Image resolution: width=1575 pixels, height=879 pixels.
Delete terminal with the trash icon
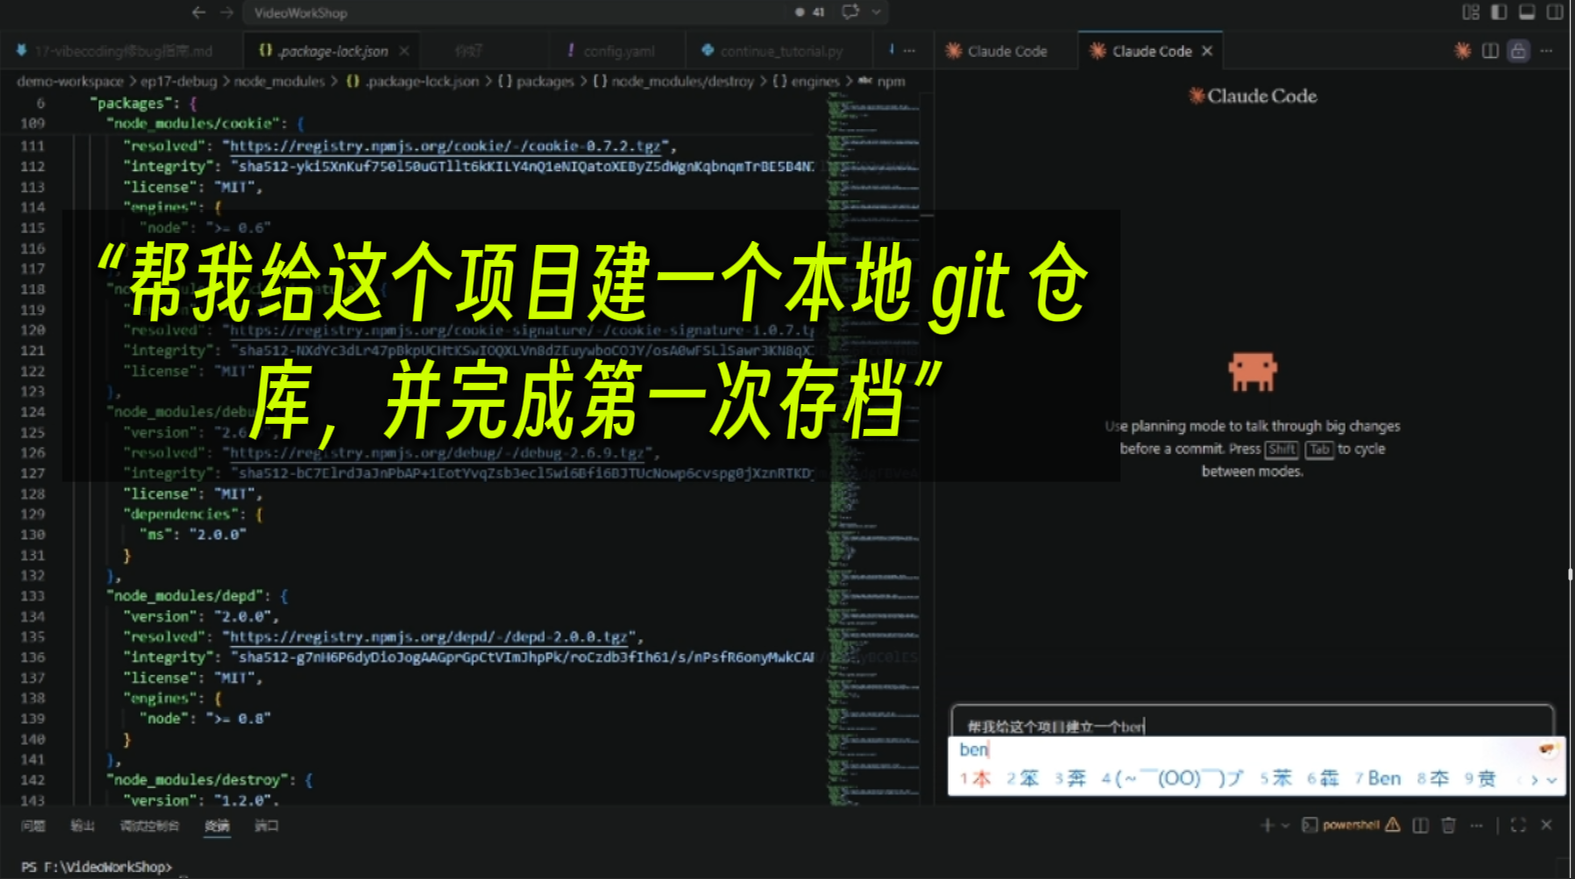click(x=1448, y=825)
